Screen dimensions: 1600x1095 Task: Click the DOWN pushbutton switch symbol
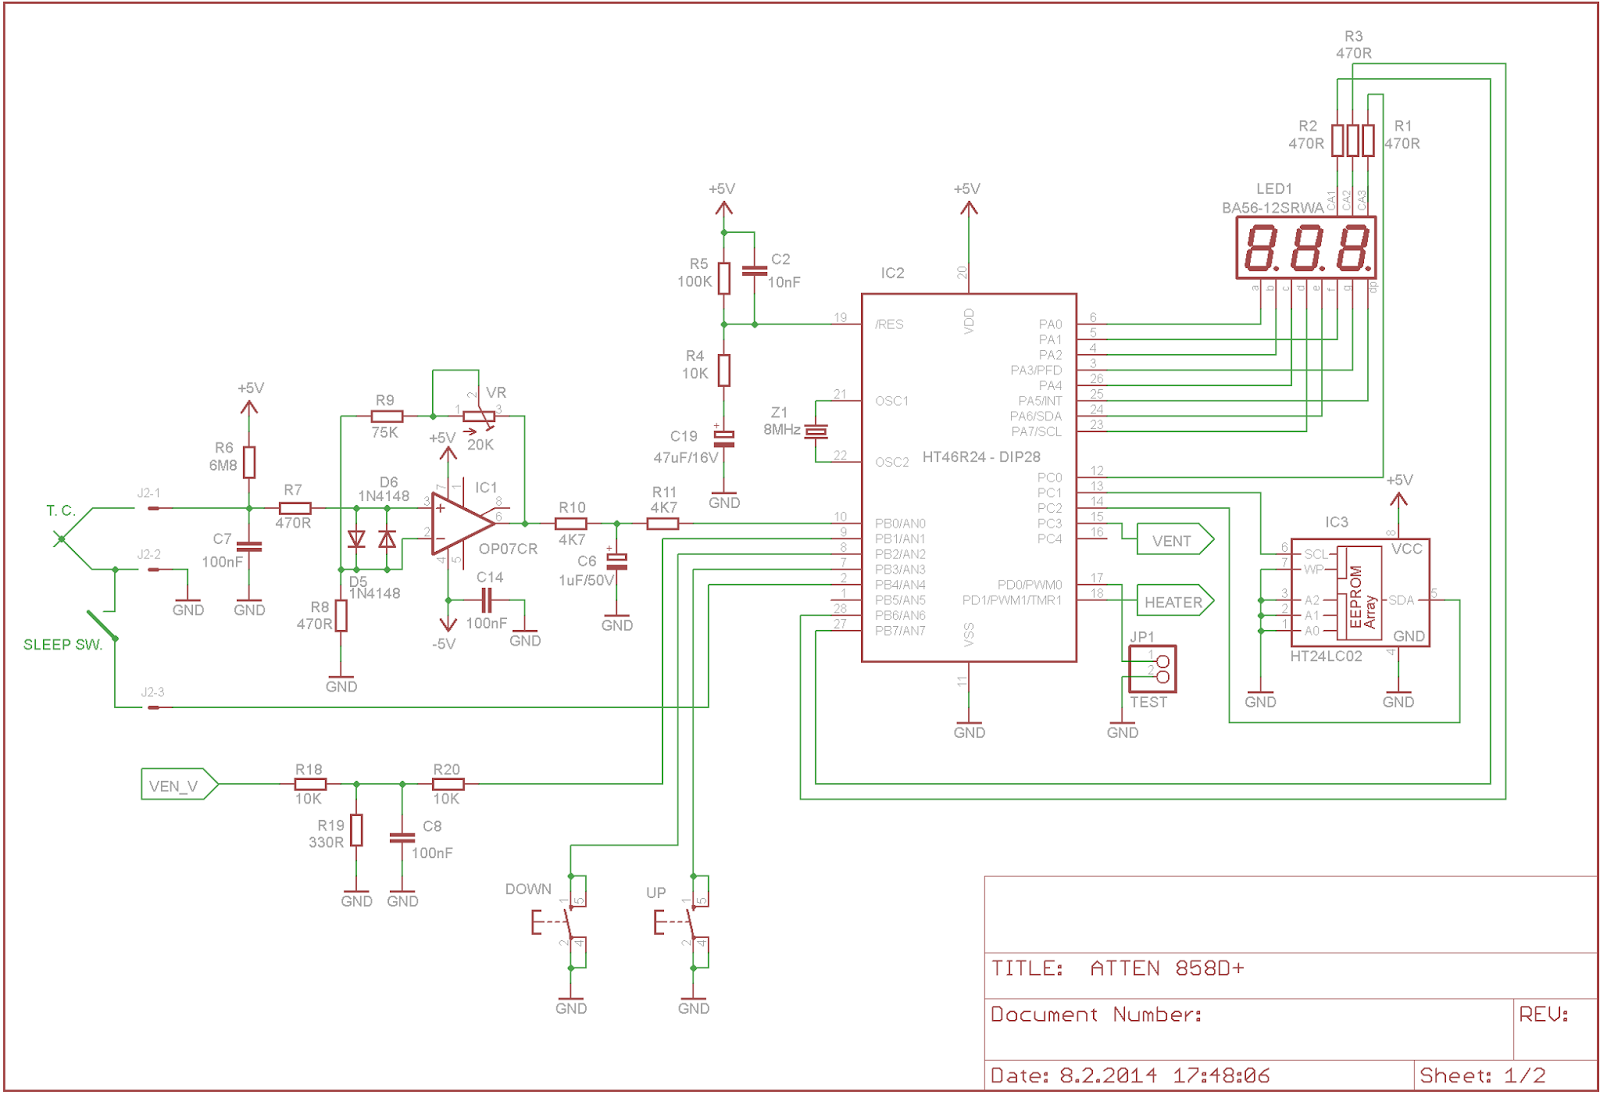pos(562,922)
